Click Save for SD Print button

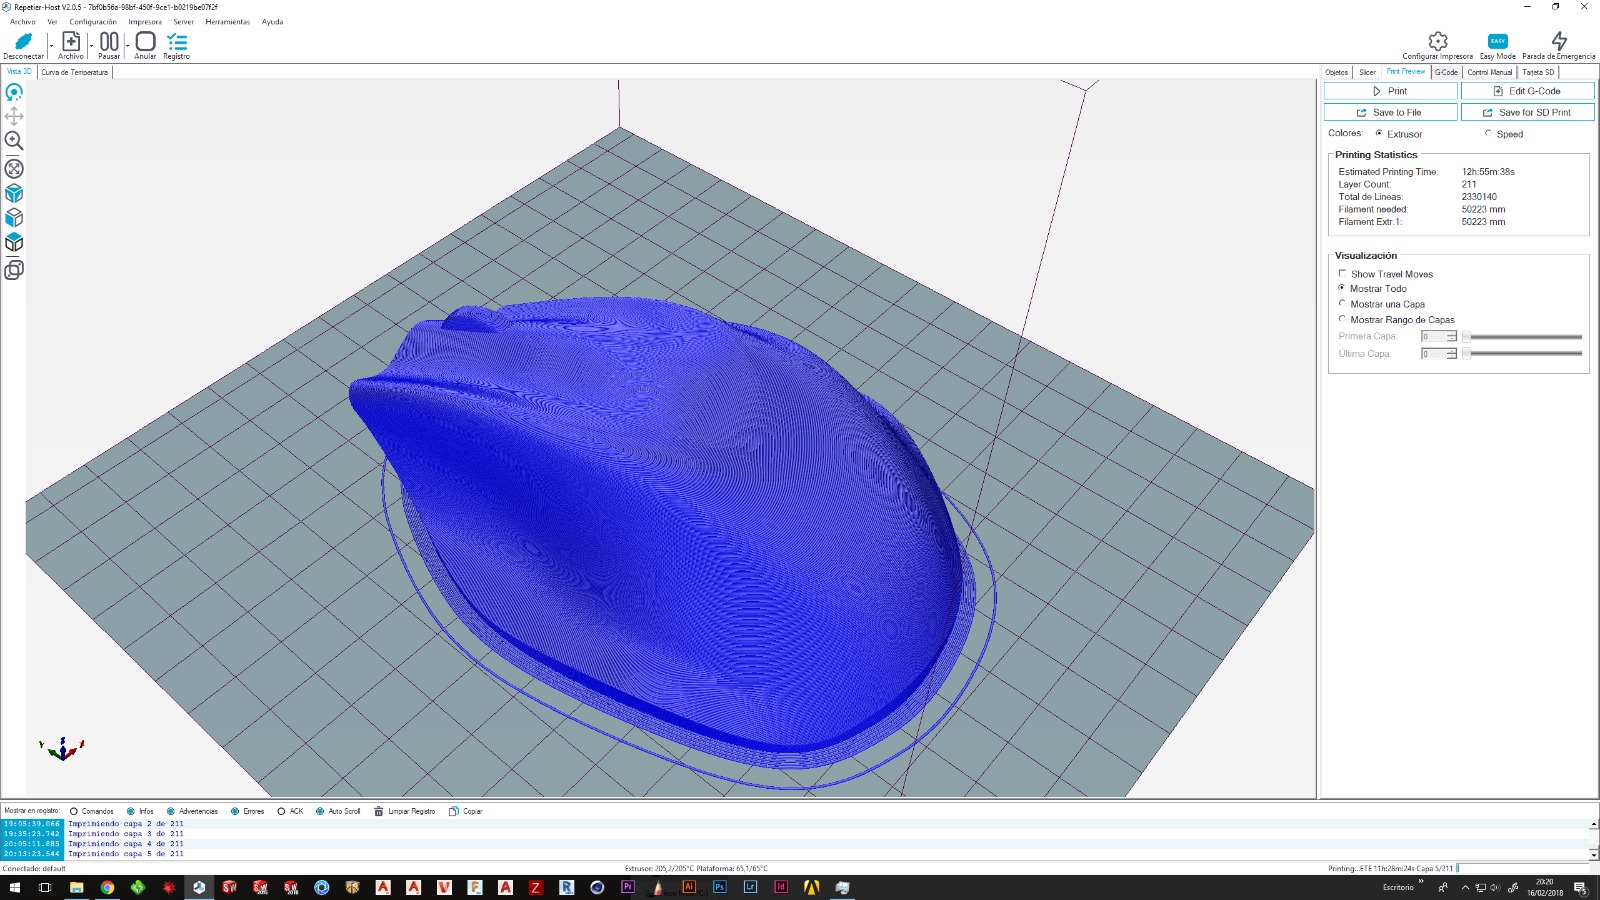tap(1527, 112)
